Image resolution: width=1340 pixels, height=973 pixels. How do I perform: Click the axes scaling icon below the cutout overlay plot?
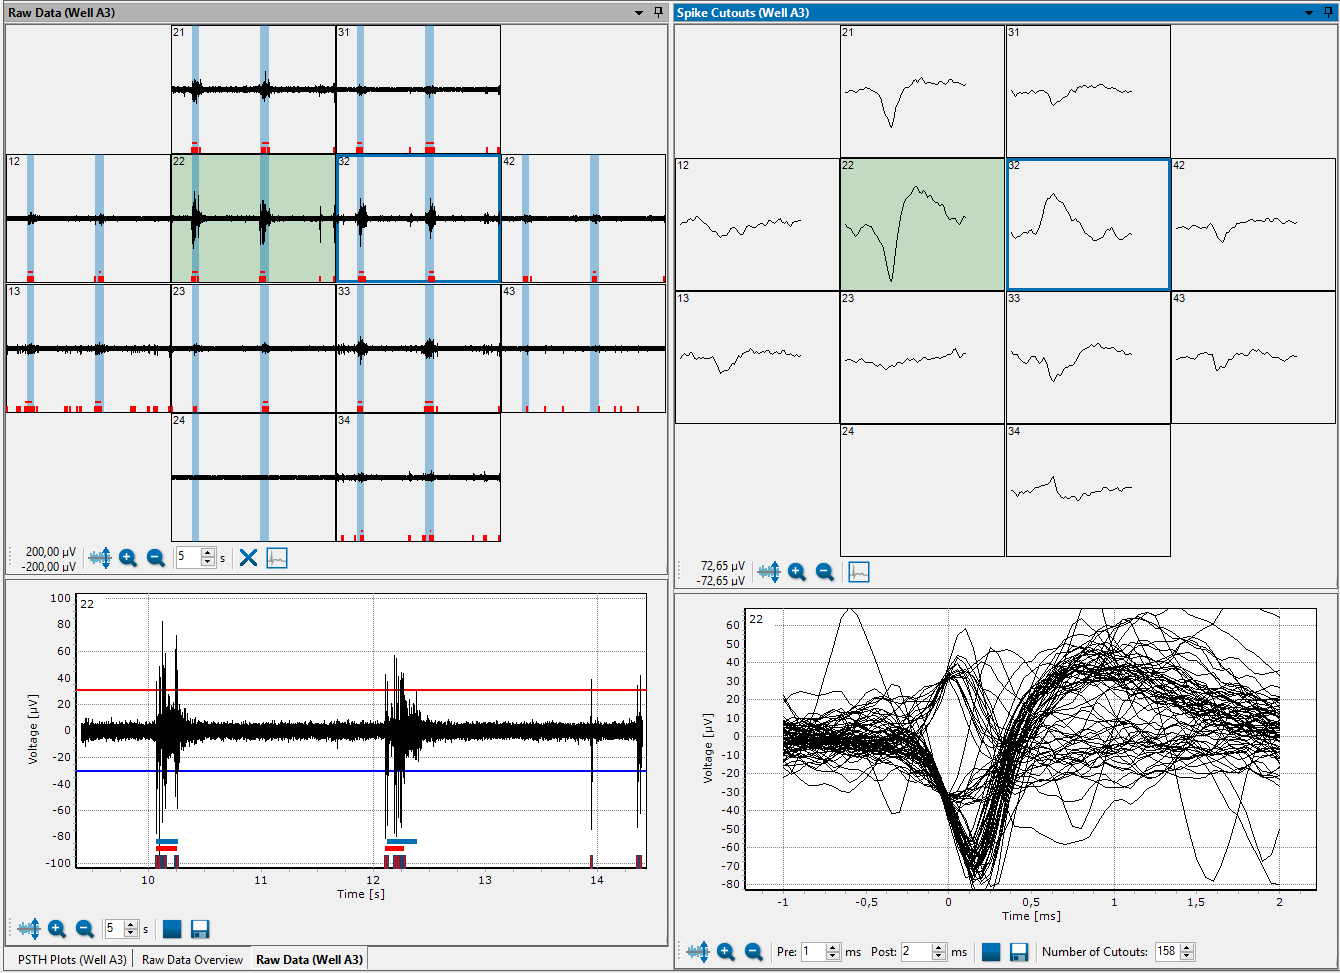pos(697,951)
